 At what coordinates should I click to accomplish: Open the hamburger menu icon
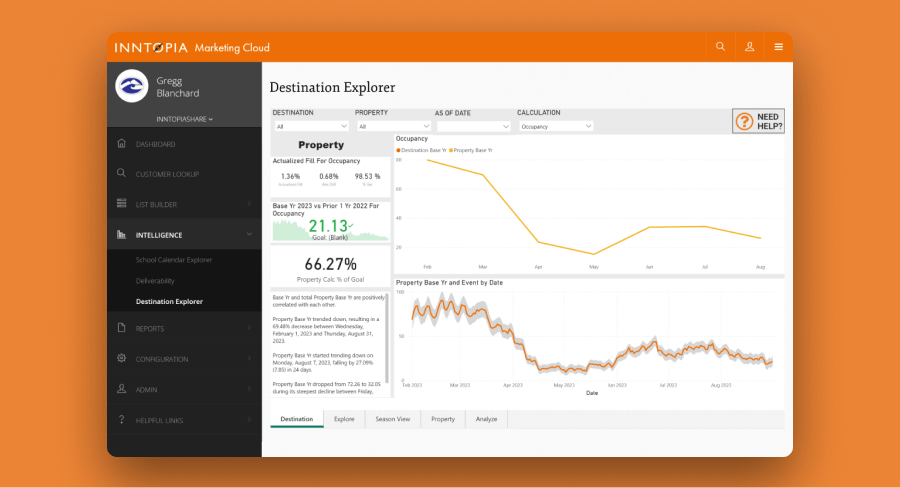pos(778,47)
